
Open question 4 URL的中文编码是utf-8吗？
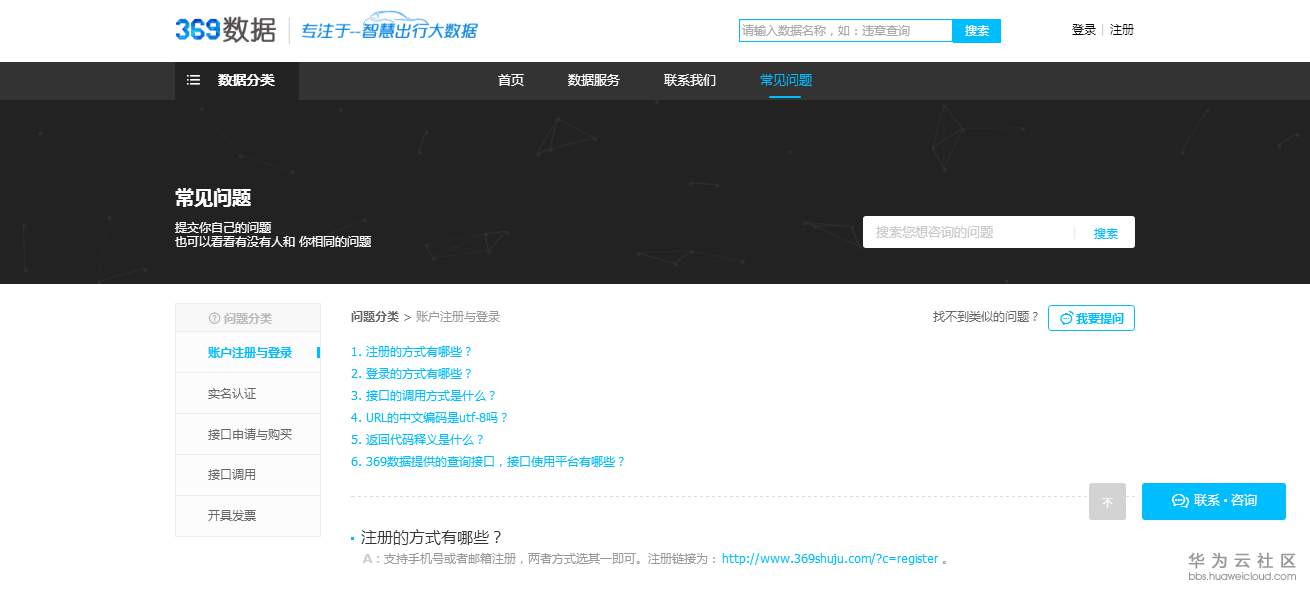point(430,418)
